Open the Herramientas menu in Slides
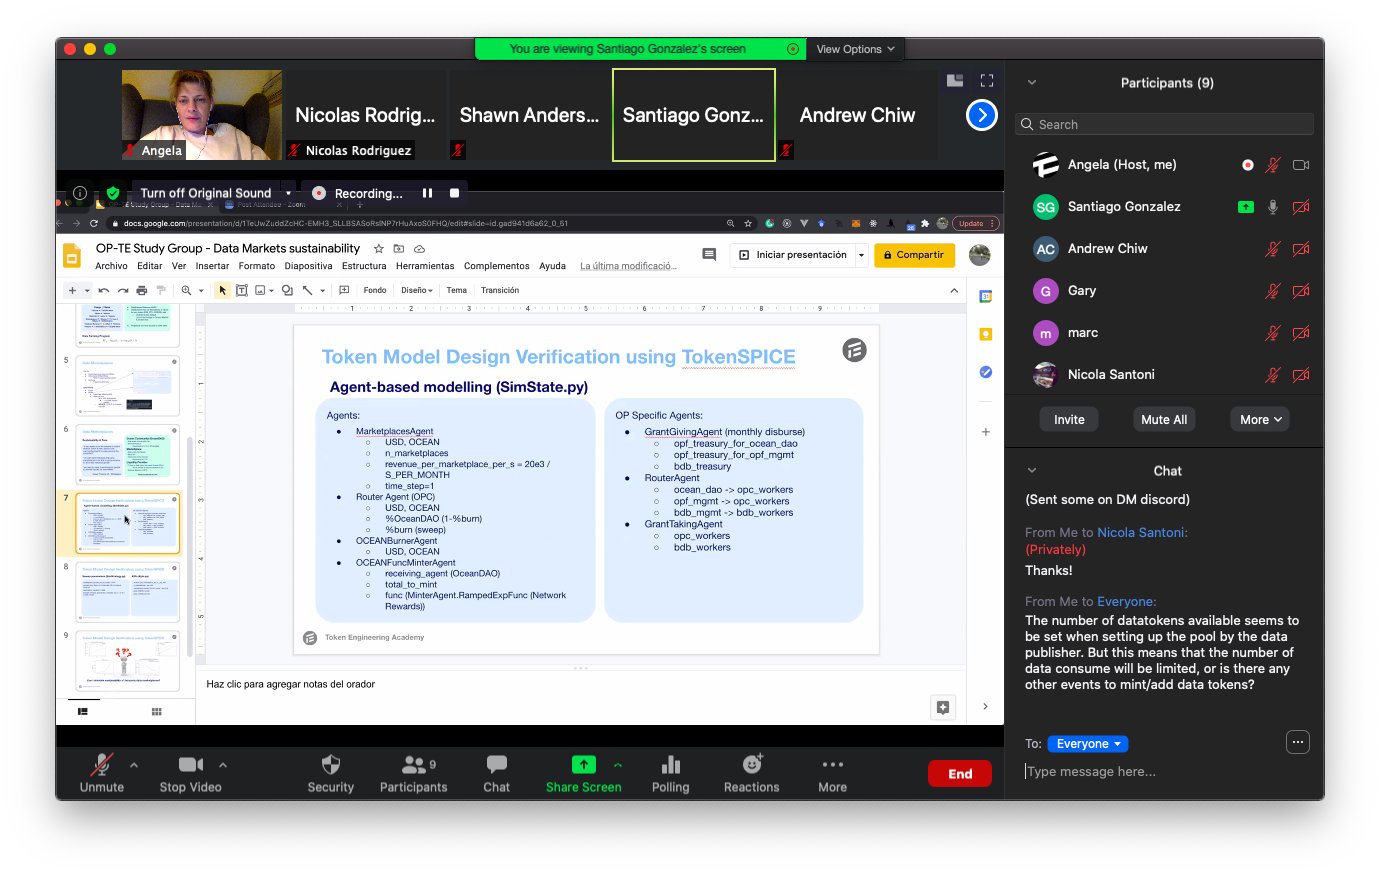Viewport: 1380px width, 874px height. (x=425, y=266)
